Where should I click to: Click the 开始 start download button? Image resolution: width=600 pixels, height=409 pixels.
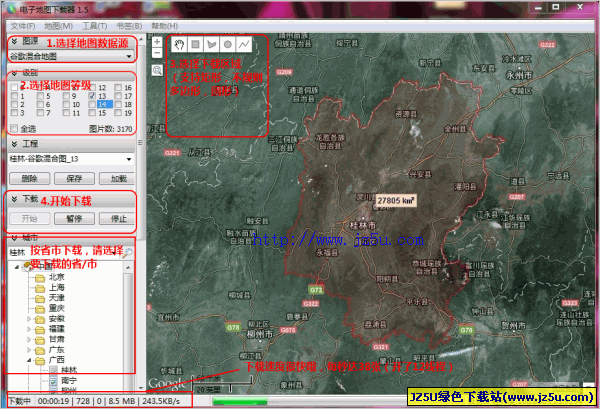(x=29, y=218)
